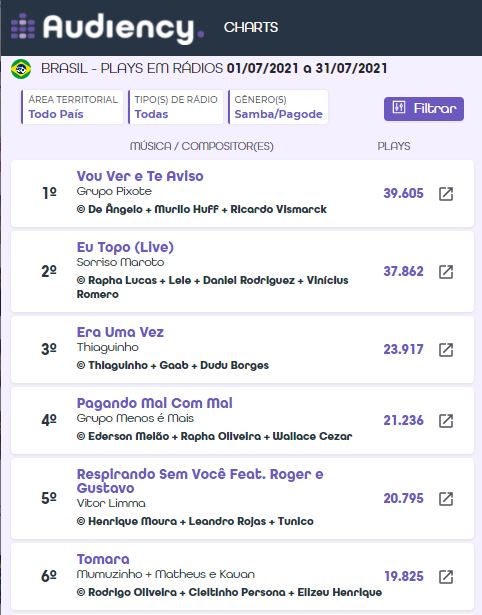Open the Gênero(s) Samba/Pagode filter
The width and height of the screenshot is (482, 615).
coord(278,107)
